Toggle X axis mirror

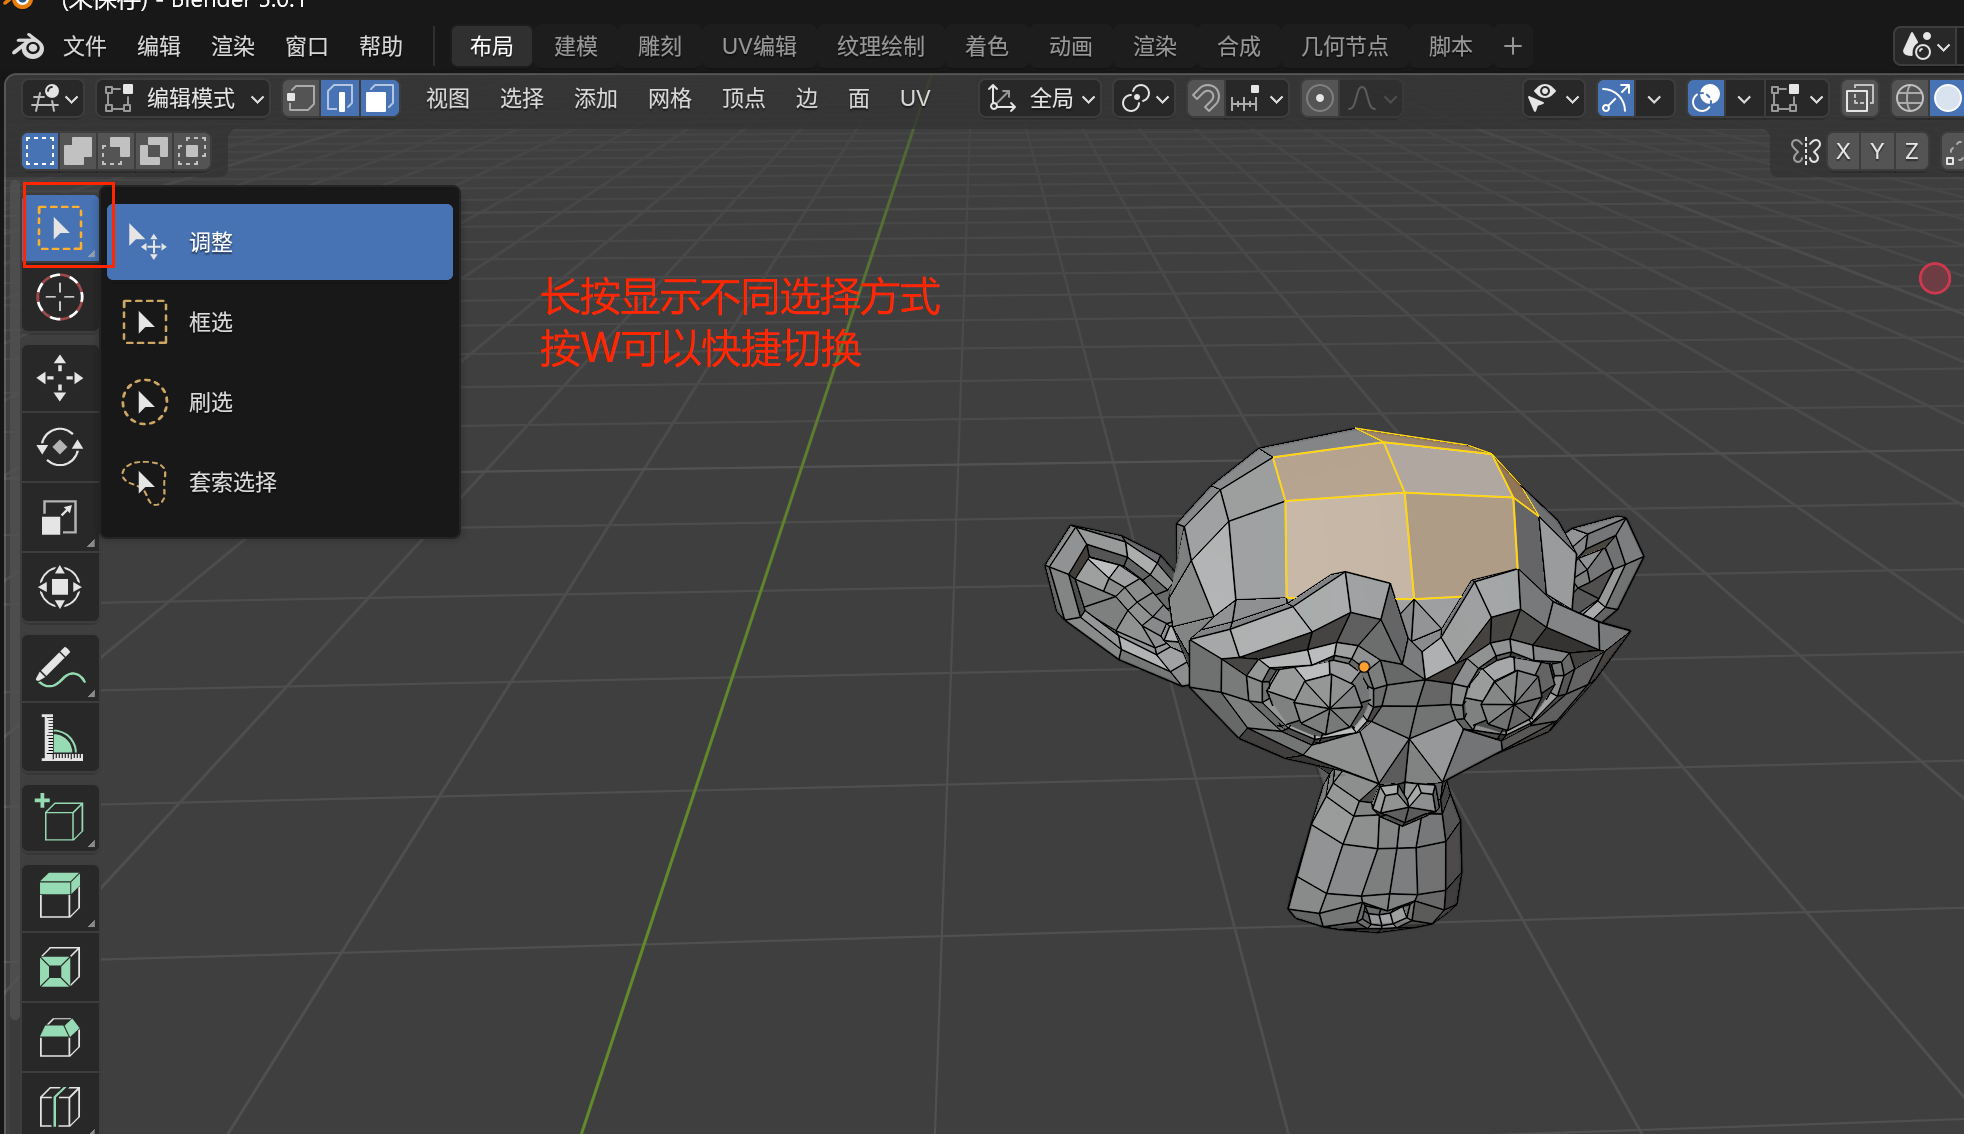tap(1843, 151)
